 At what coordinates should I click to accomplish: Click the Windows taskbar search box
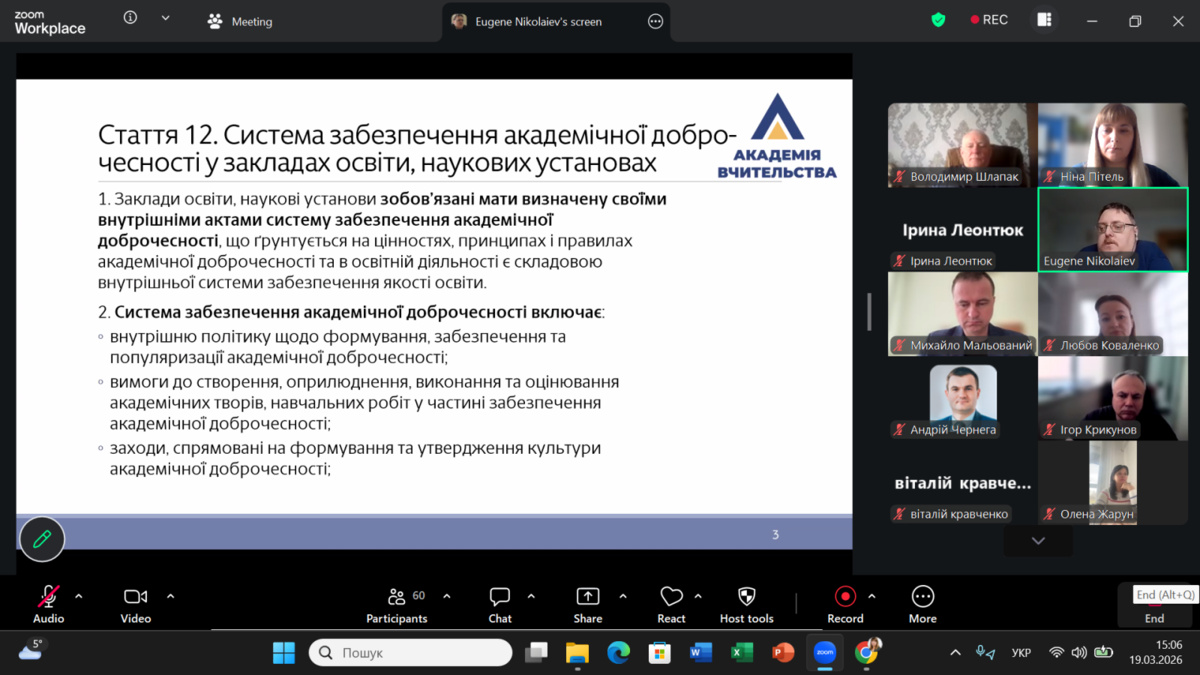pyautogui.click(x=410, y=653)
